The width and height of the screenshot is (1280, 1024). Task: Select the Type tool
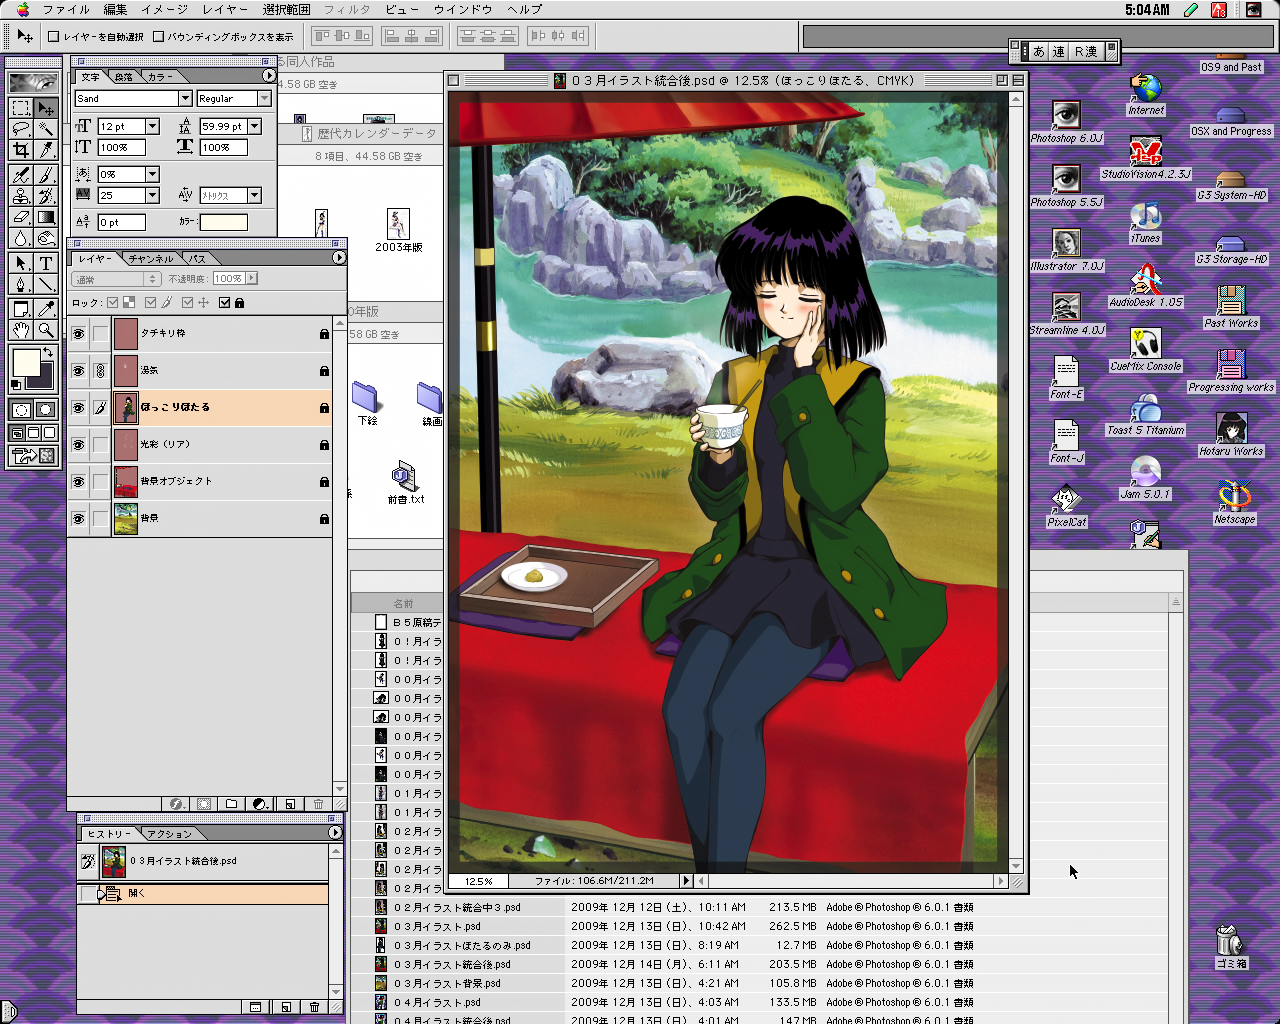pyautogui.click(x=46, y=263)
